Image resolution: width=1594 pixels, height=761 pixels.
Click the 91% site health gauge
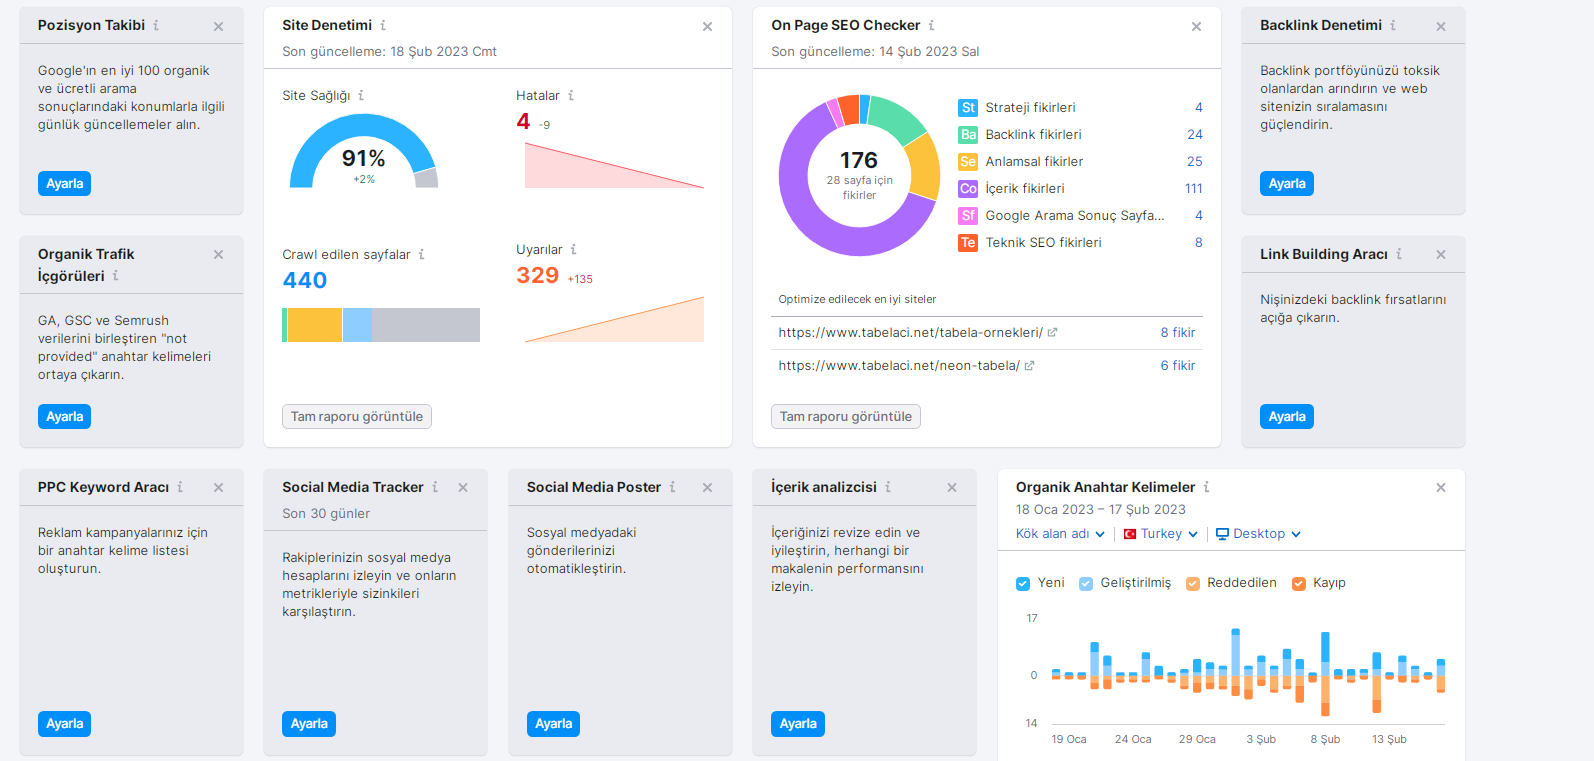pyautogui.click(x=363, y=152)
